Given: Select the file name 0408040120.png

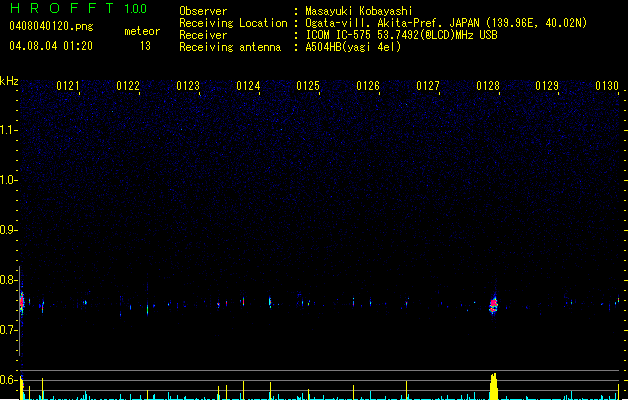Looking at the screenshot, I should coord(51,26).
